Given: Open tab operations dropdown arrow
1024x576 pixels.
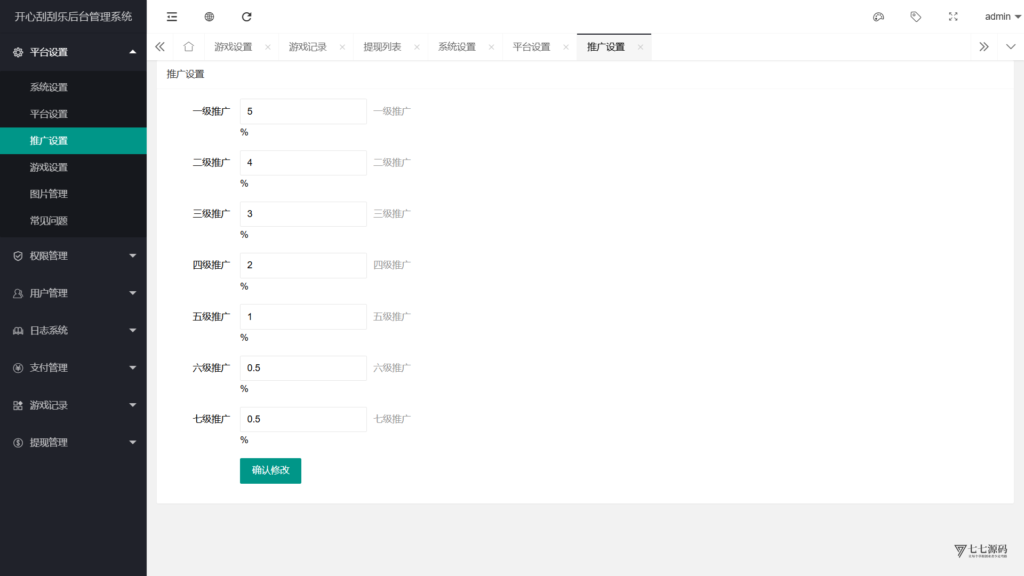Looking at the screenshot, I should 1010,46.
